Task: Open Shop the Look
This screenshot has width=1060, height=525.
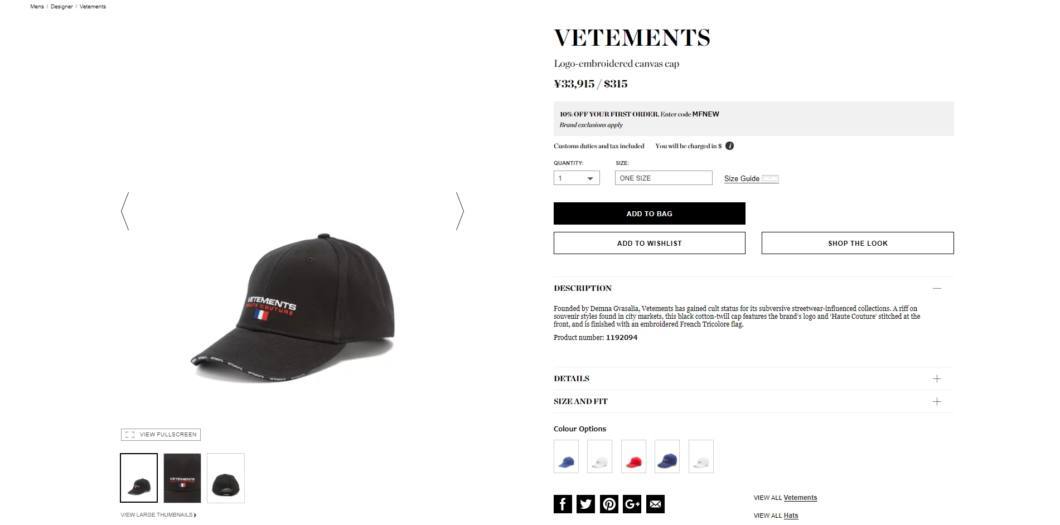Action: click(857, 243)
